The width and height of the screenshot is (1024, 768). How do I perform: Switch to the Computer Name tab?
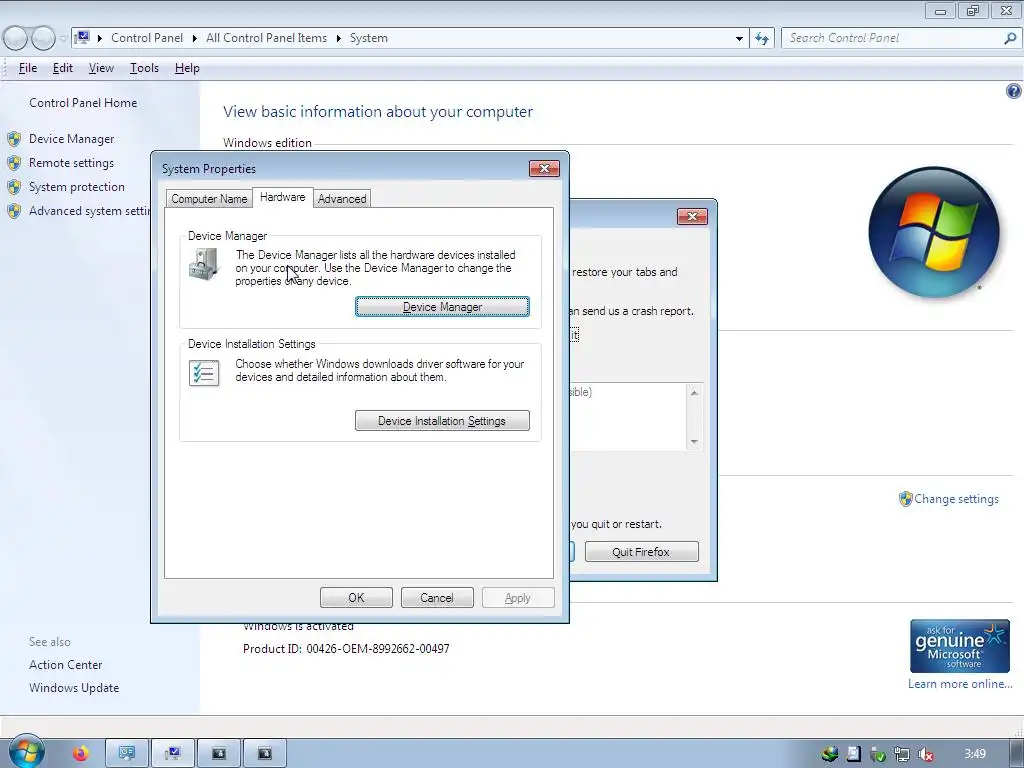tap(209, 199)
